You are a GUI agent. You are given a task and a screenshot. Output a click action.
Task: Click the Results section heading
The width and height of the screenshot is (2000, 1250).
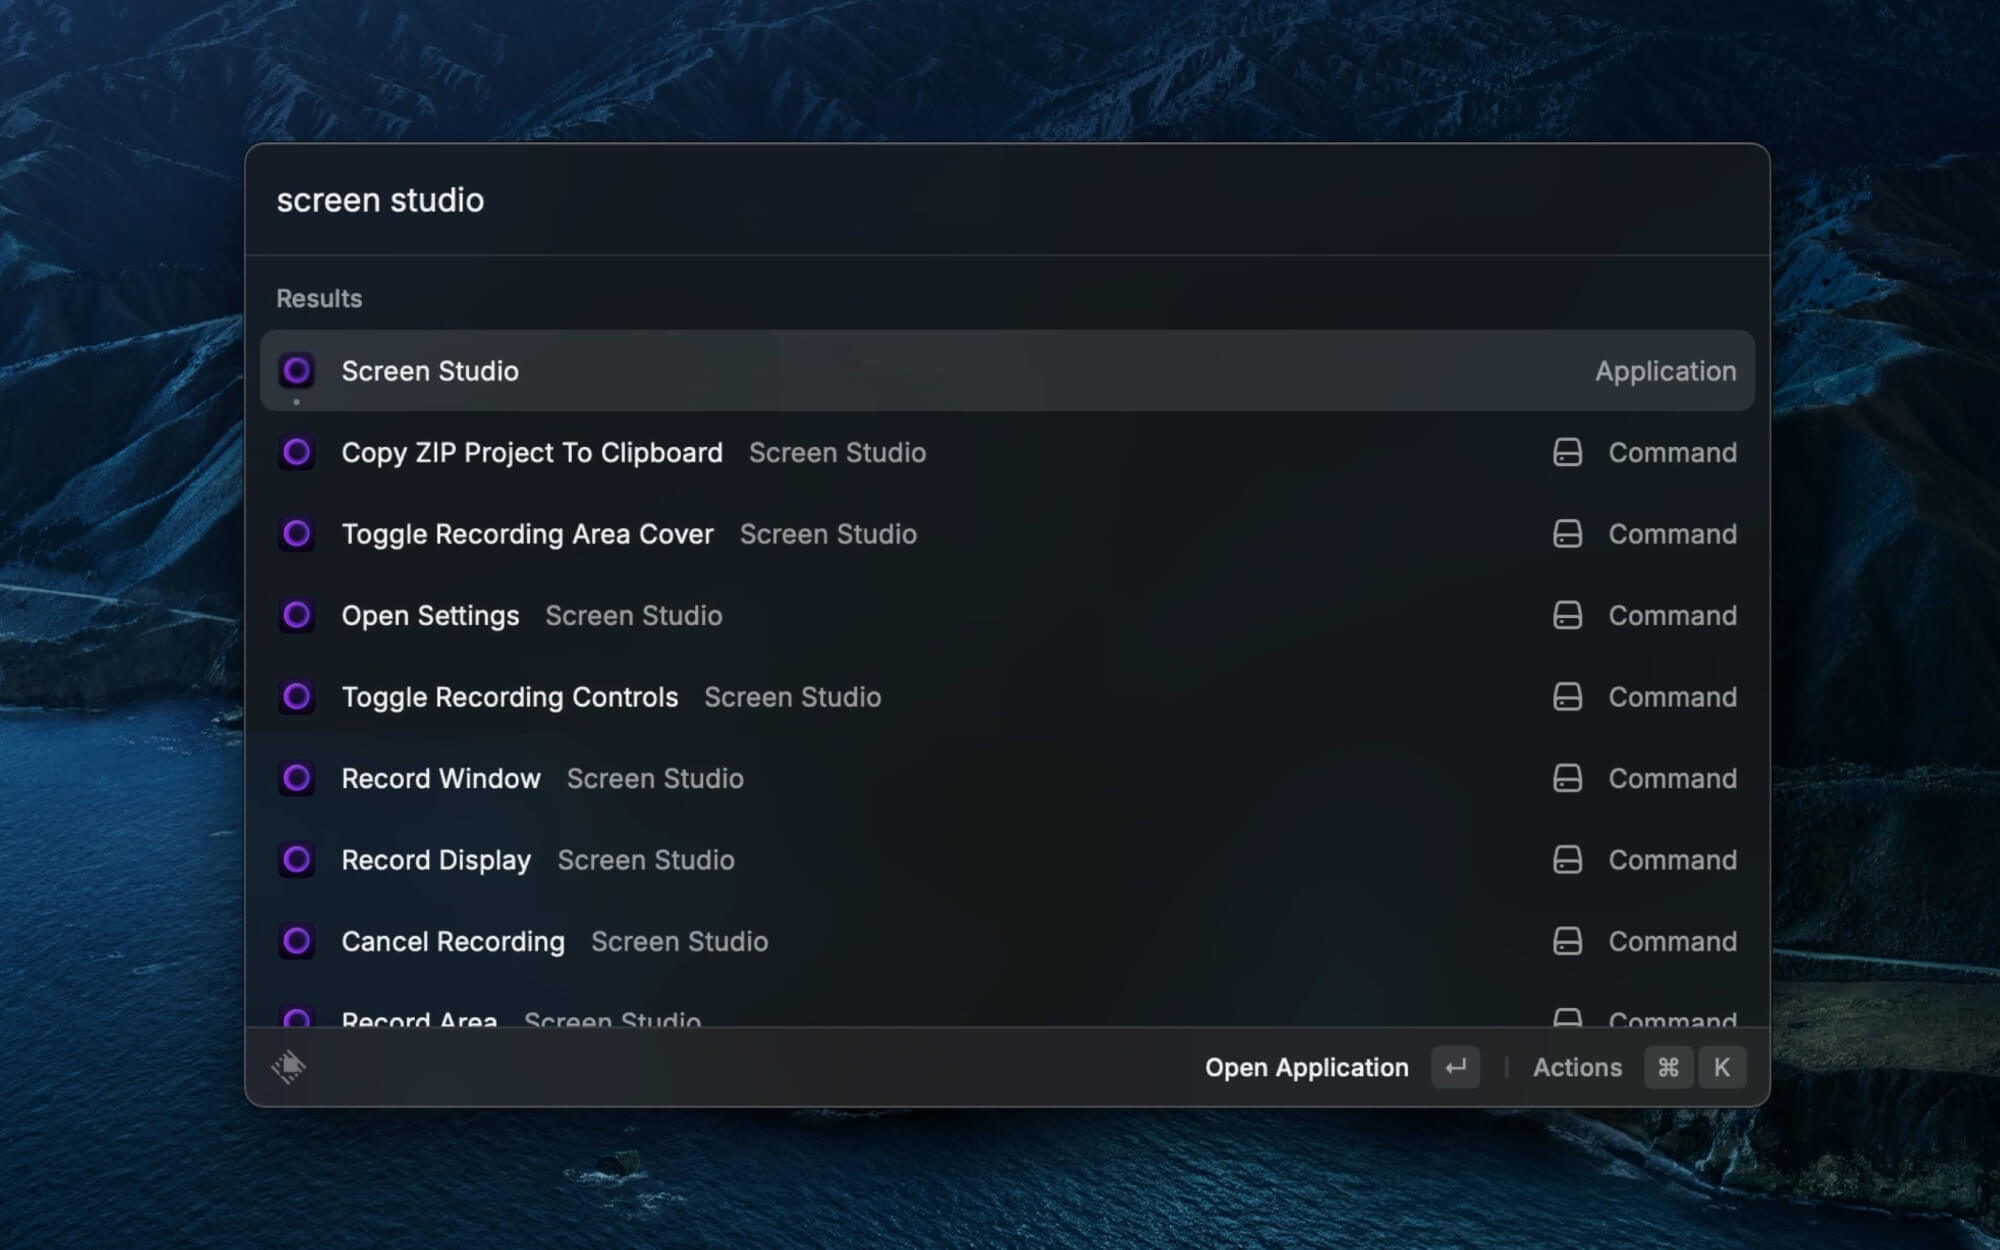click(x=319, y=299)
